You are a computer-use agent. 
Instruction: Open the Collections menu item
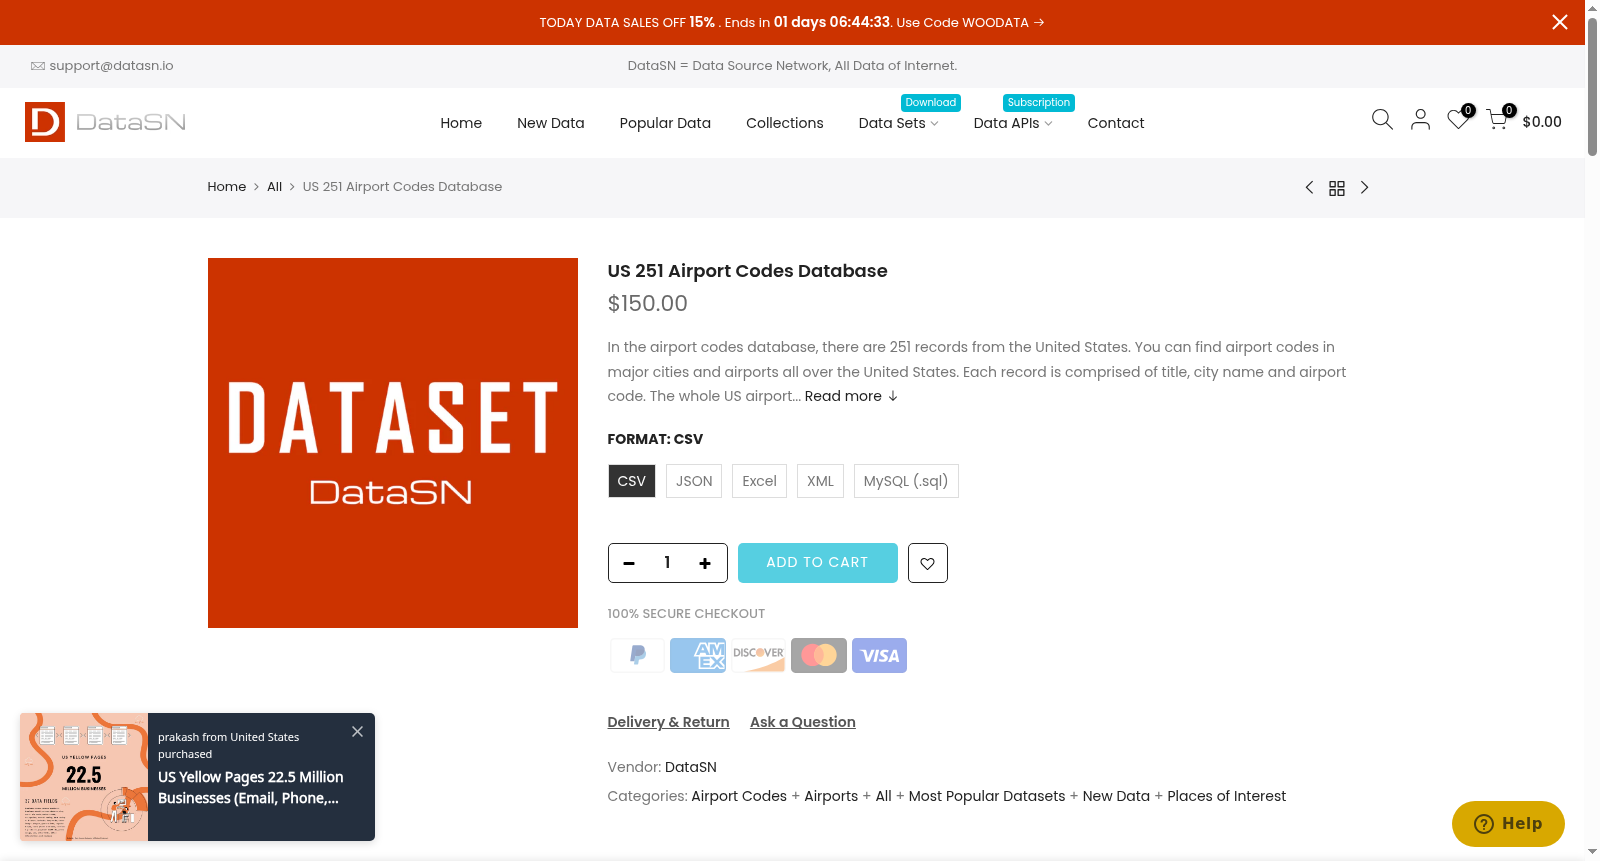785,123
